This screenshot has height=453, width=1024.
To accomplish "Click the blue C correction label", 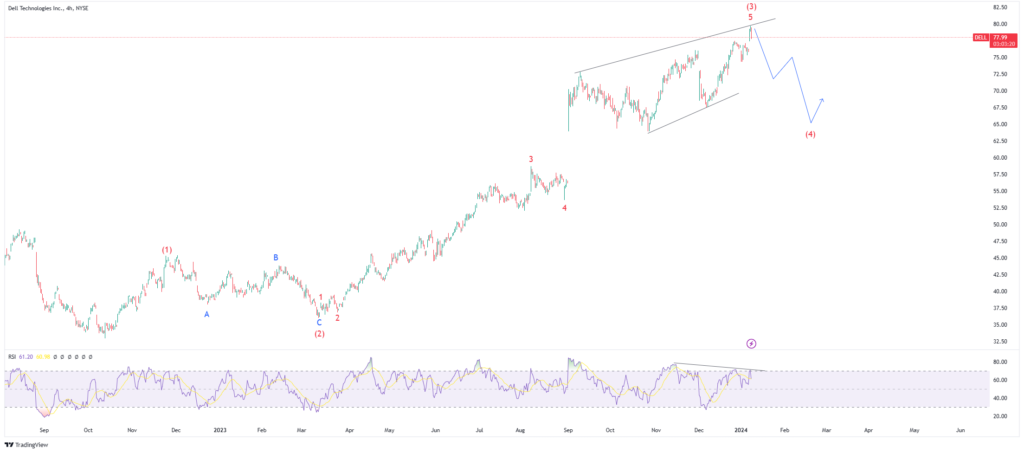I will (319, 322).
